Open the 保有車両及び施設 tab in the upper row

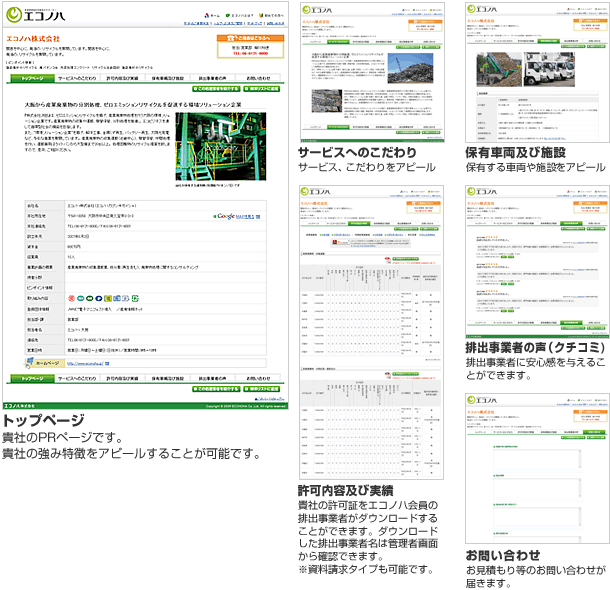pyautogui.click(x=168, y=78)
